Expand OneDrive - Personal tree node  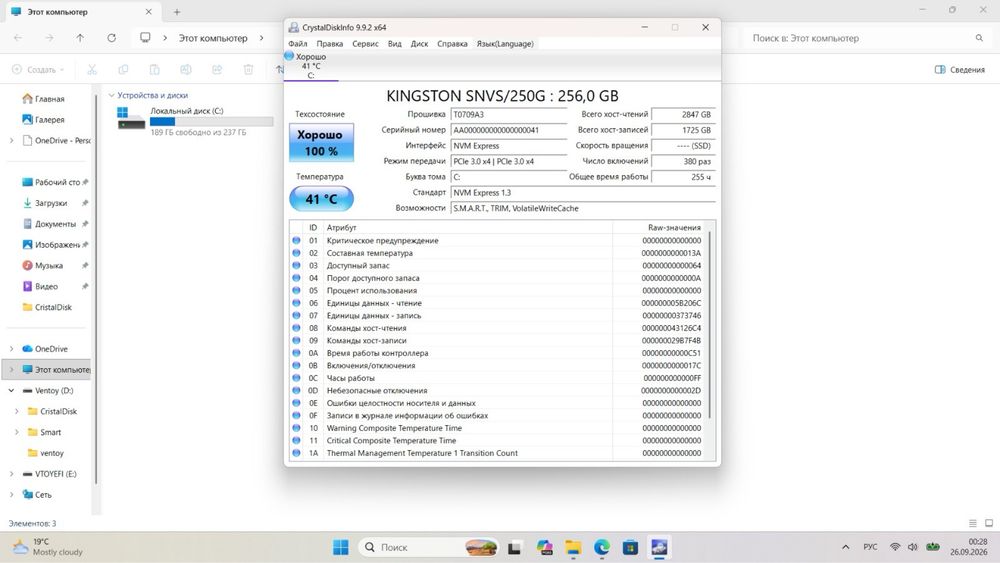pyautogui.click(x=11, y=140)
